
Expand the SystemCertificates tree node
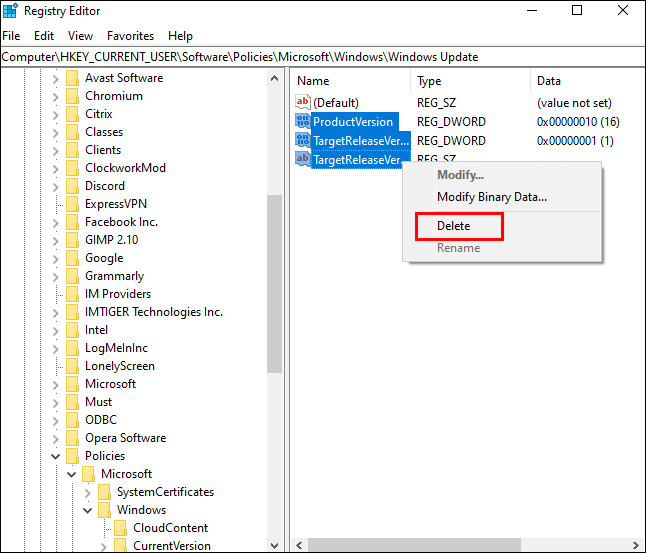pos(87,492)
